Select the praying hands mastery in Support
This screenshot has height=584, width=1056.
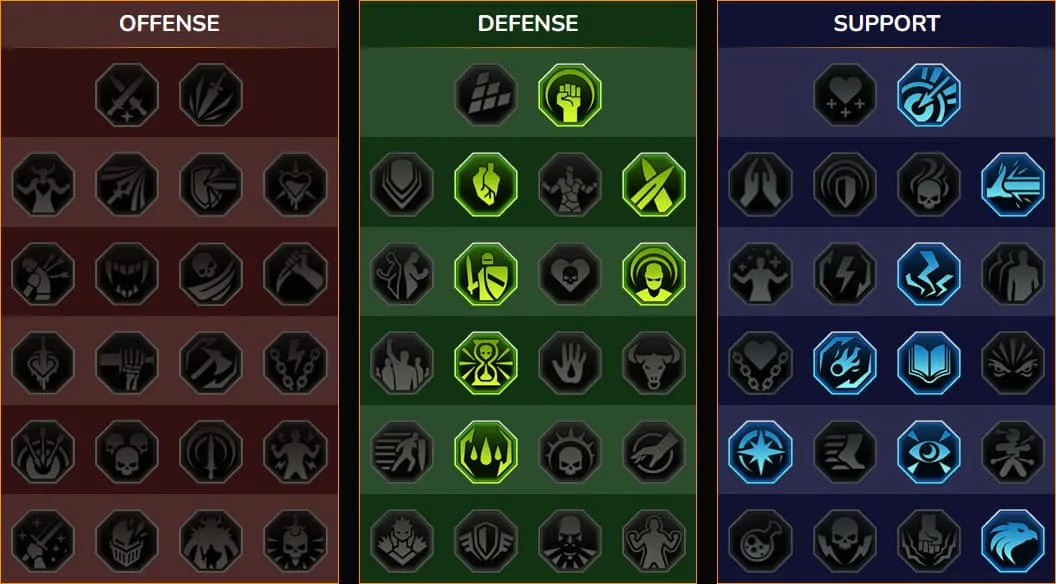(760, 184)
